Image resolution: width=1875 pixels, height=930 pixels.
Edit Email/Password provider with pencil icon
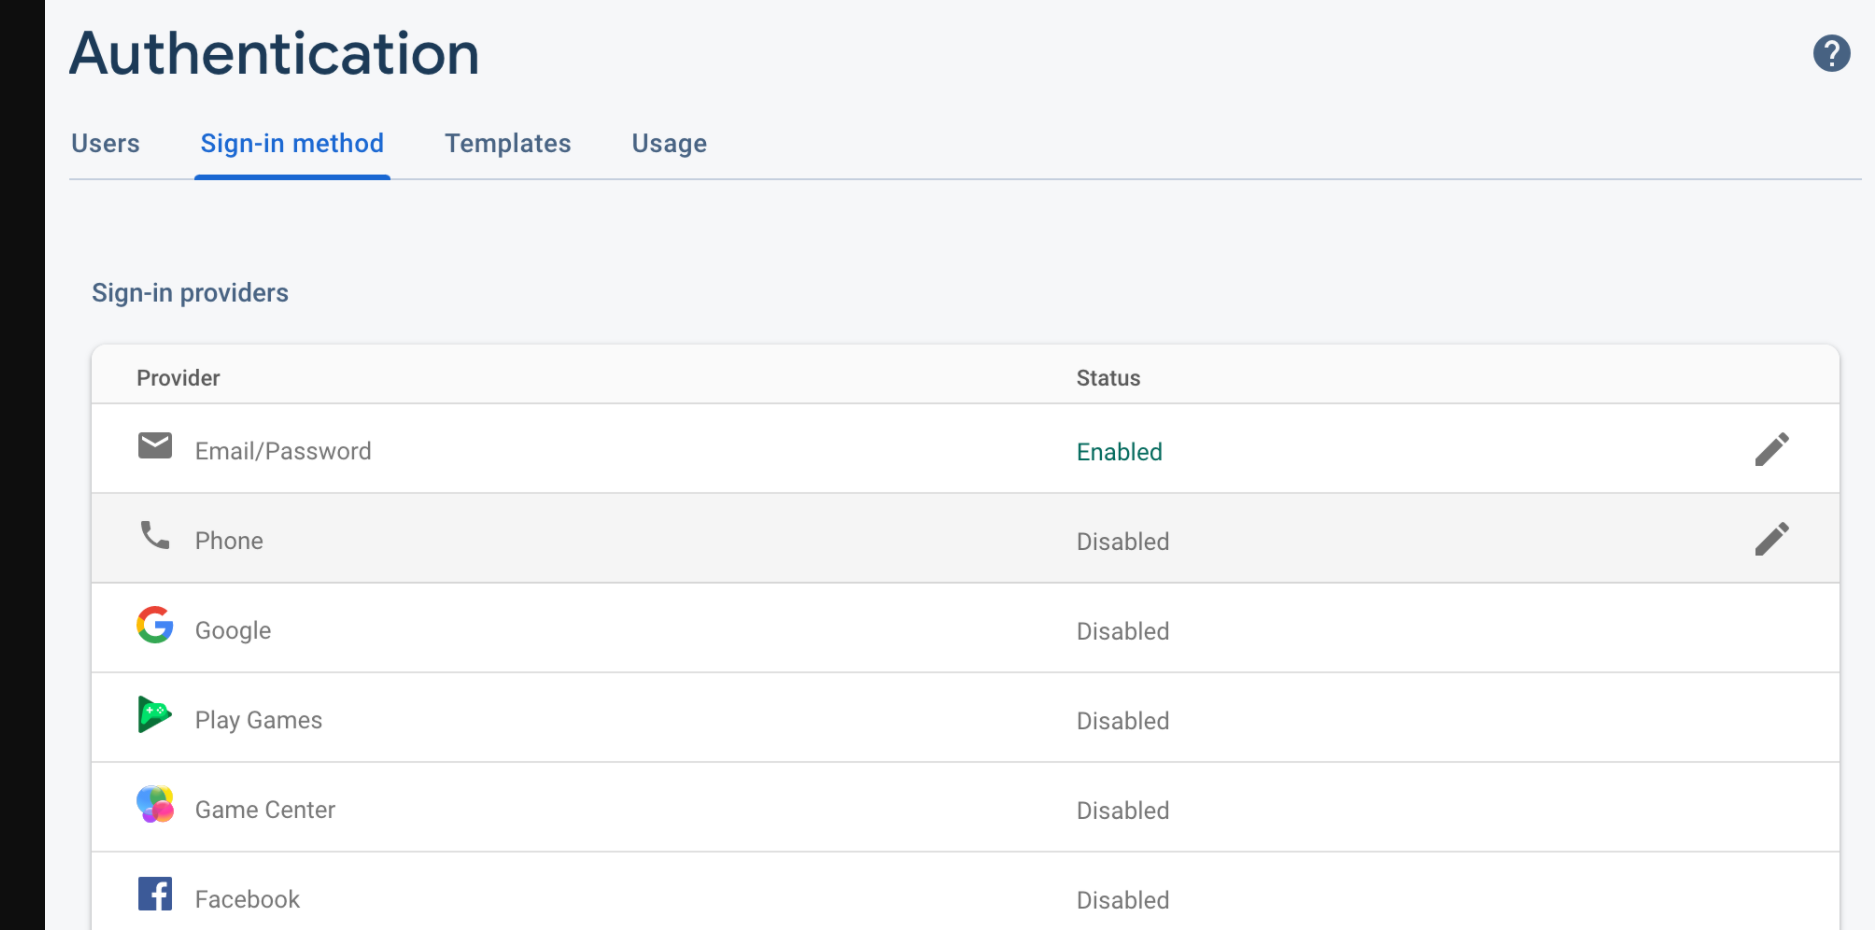click(1771, 449)
